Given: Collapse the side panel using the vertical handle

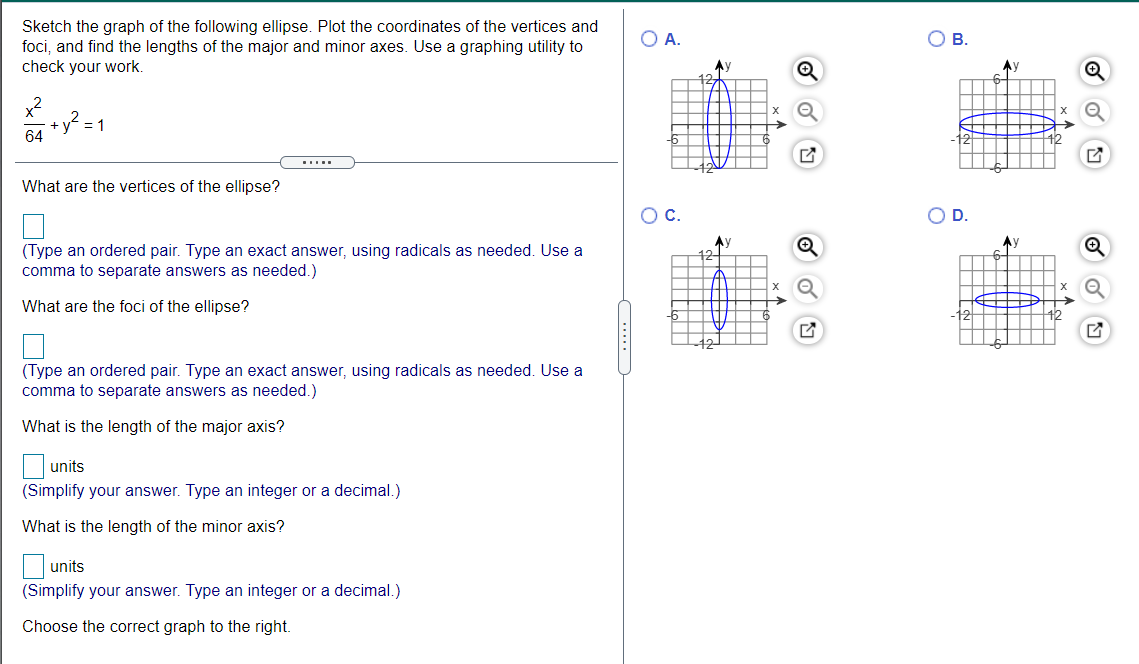Looking at the screenshot, I should click(624, 337).
